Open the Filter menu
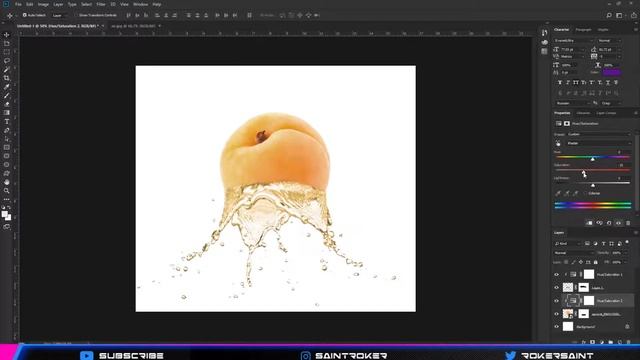The image size is (640, 360). (x=101, y=4)
